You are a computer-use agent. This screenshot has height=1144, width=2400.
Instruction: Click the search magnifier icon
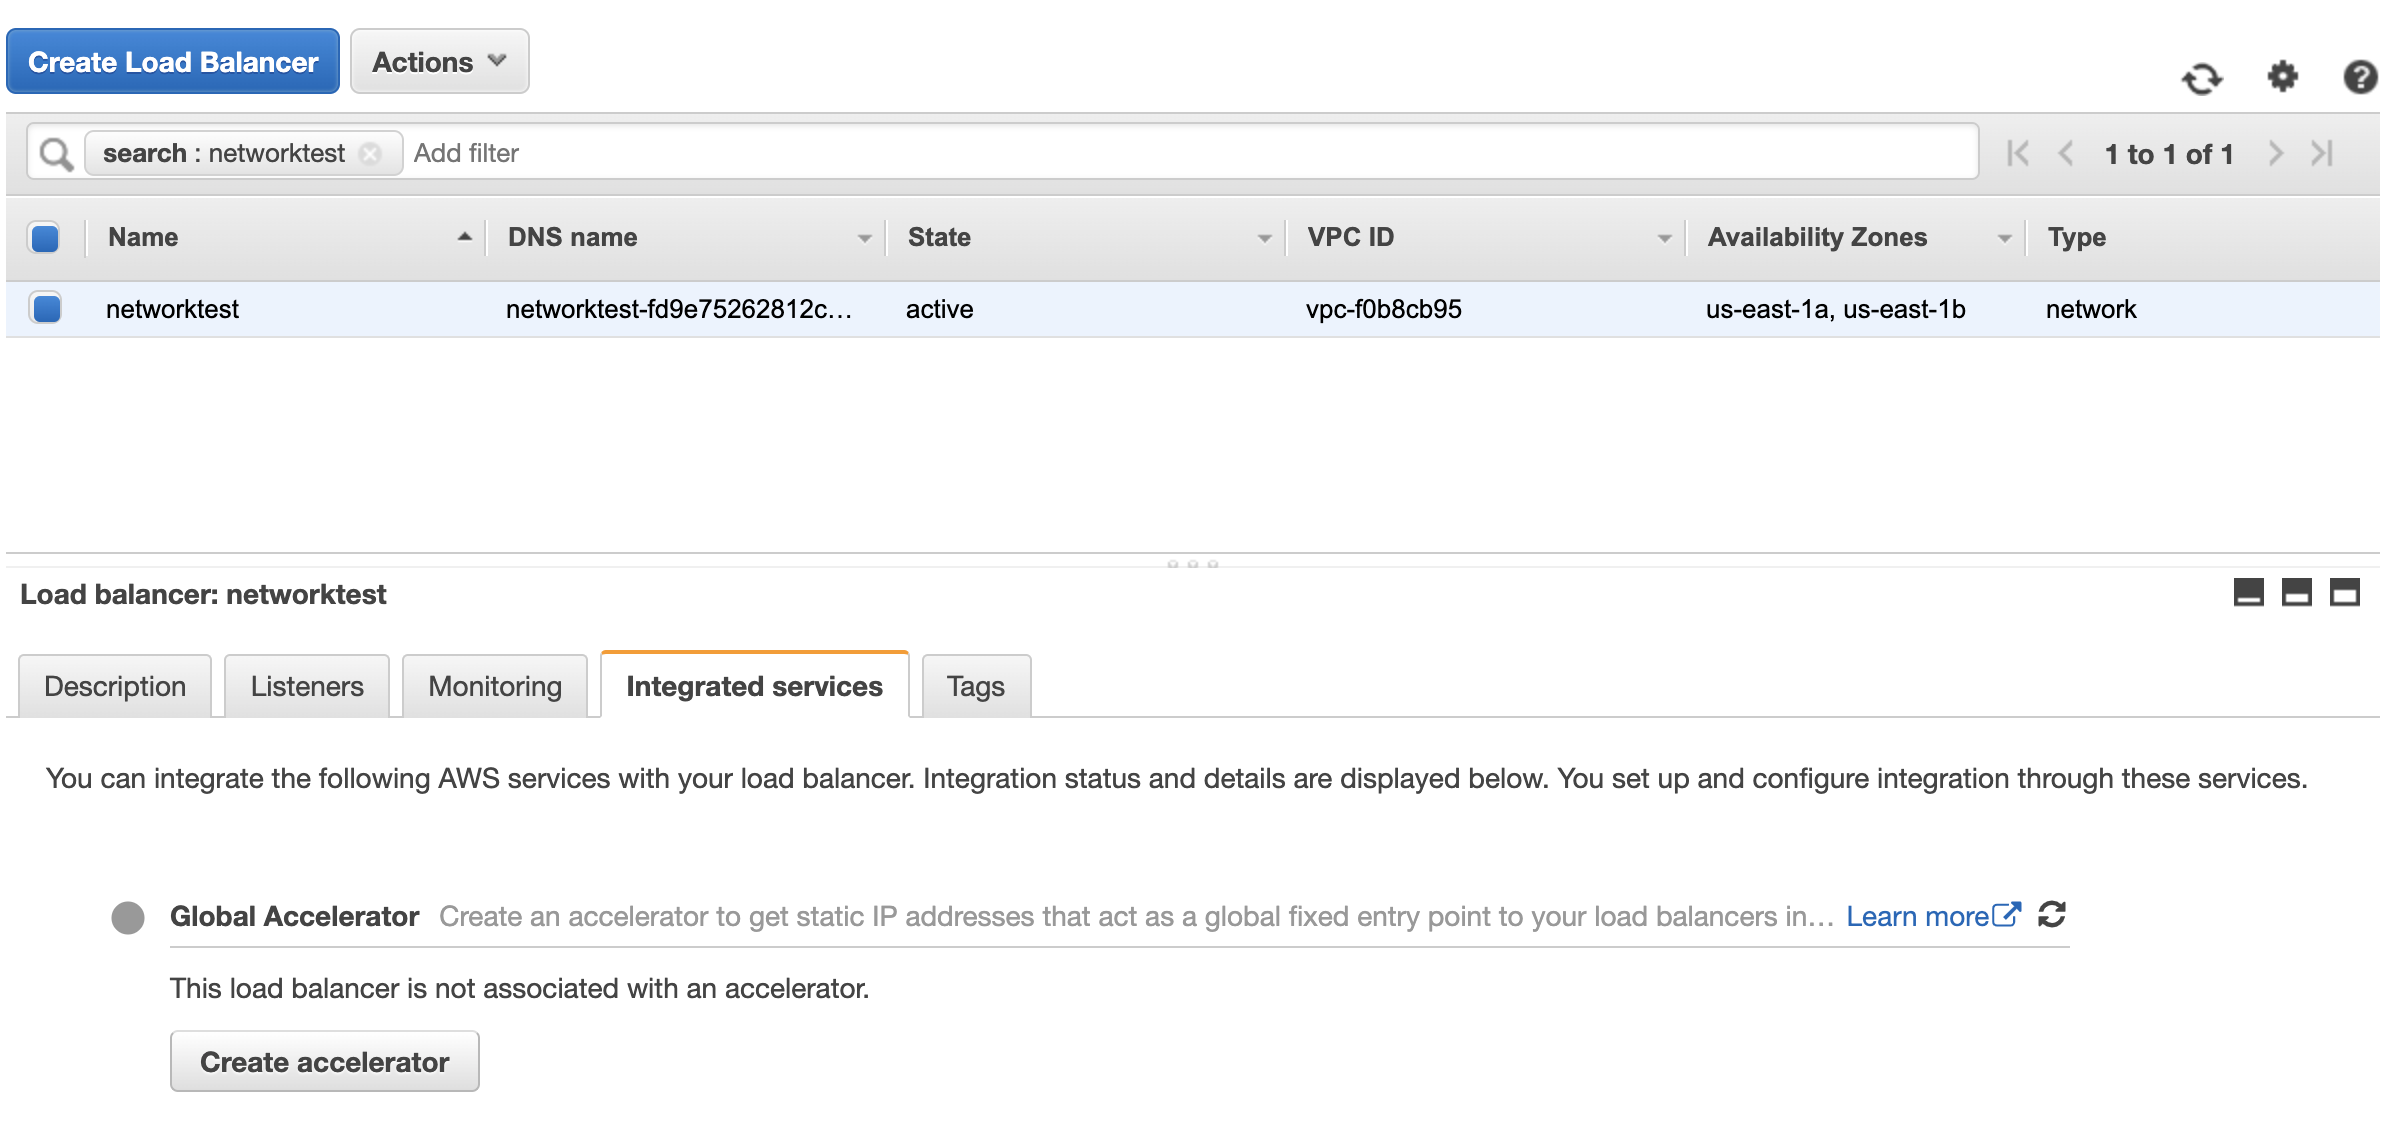(x=56, y=154)
